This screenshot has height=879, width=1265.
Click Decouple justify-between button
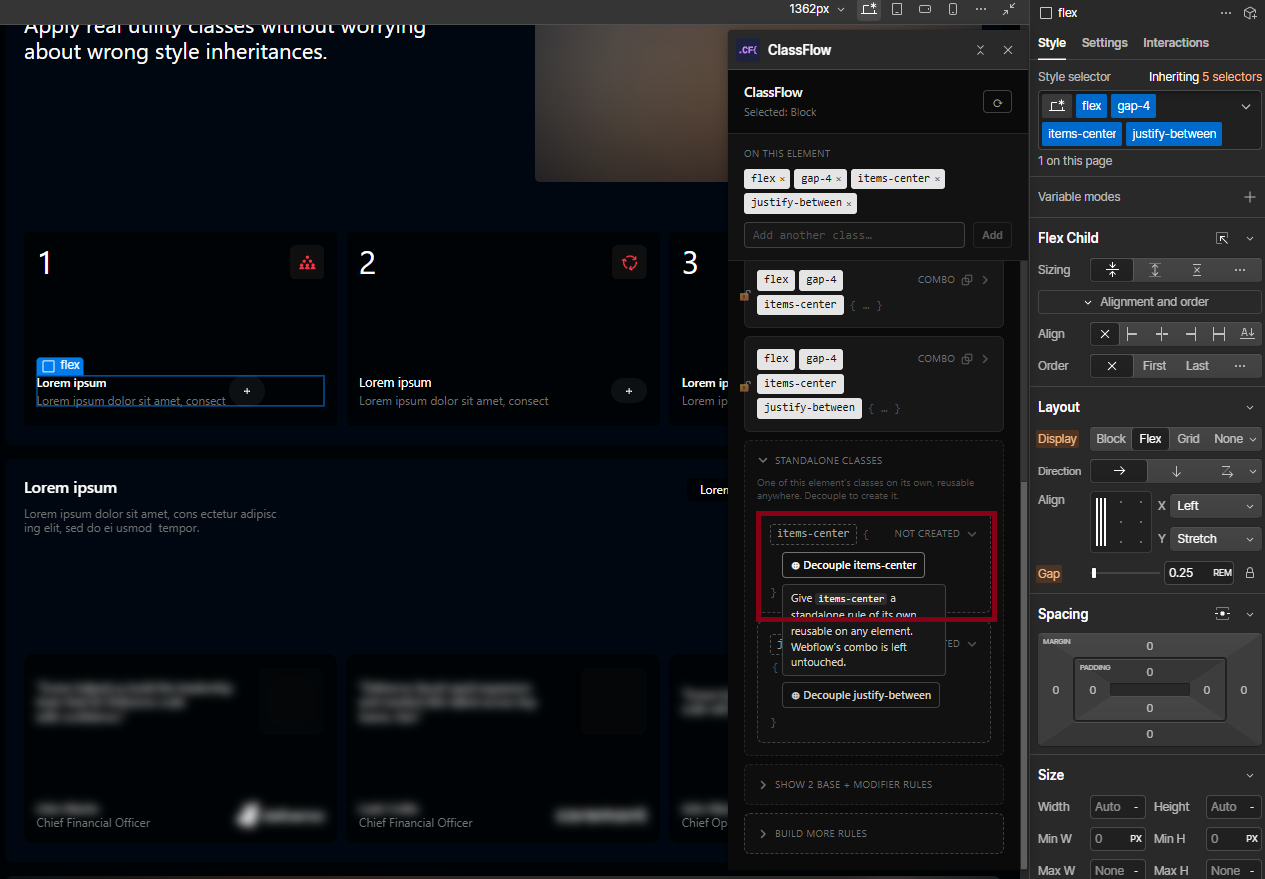[861, 695]
